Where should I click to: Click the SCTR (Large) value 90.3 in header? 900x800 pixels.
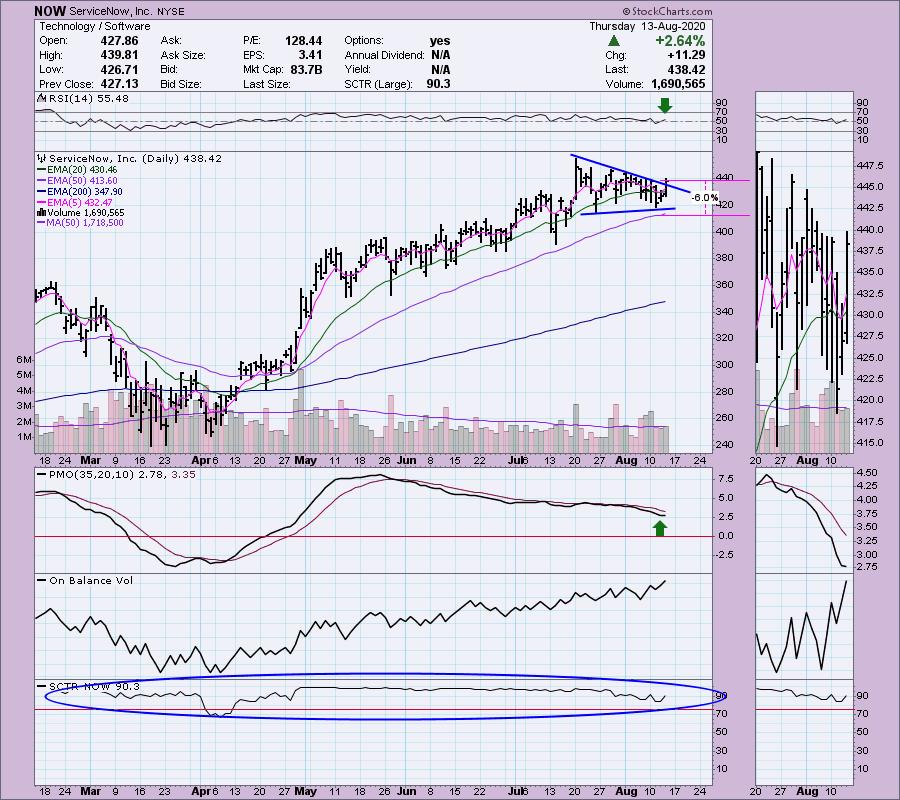pos(439,84)
